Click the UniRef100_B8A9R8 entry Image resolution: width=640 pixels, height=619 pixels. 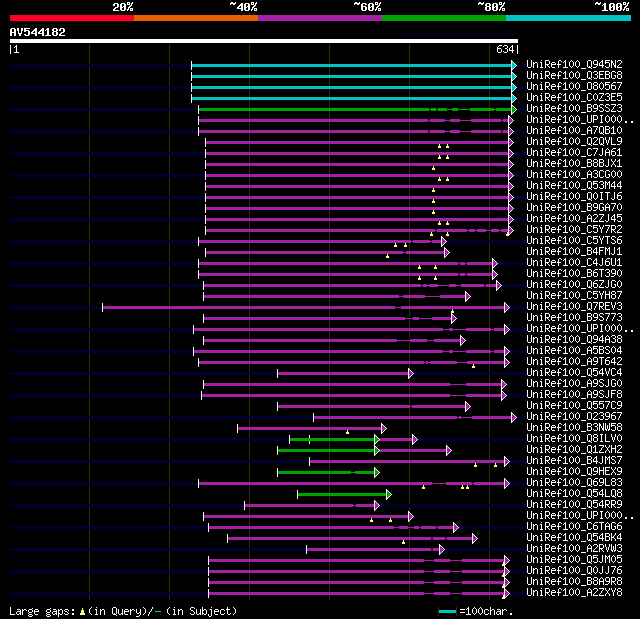[574, 582]
